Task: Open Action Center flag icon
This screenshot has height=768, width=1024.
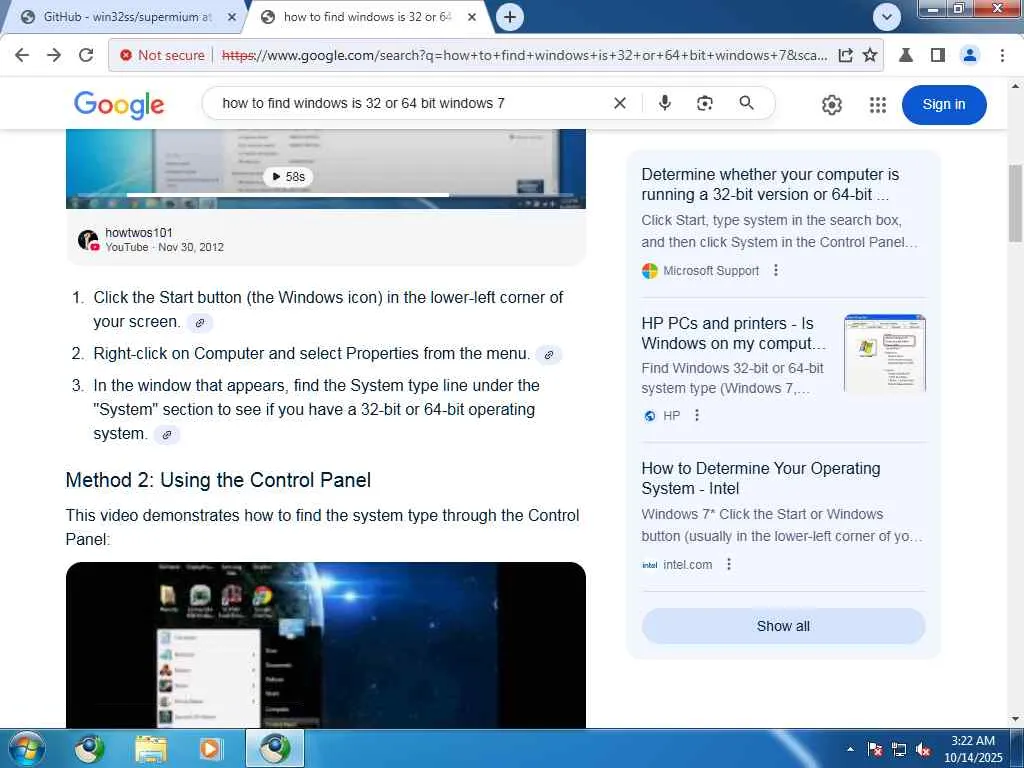Action: 874,749
